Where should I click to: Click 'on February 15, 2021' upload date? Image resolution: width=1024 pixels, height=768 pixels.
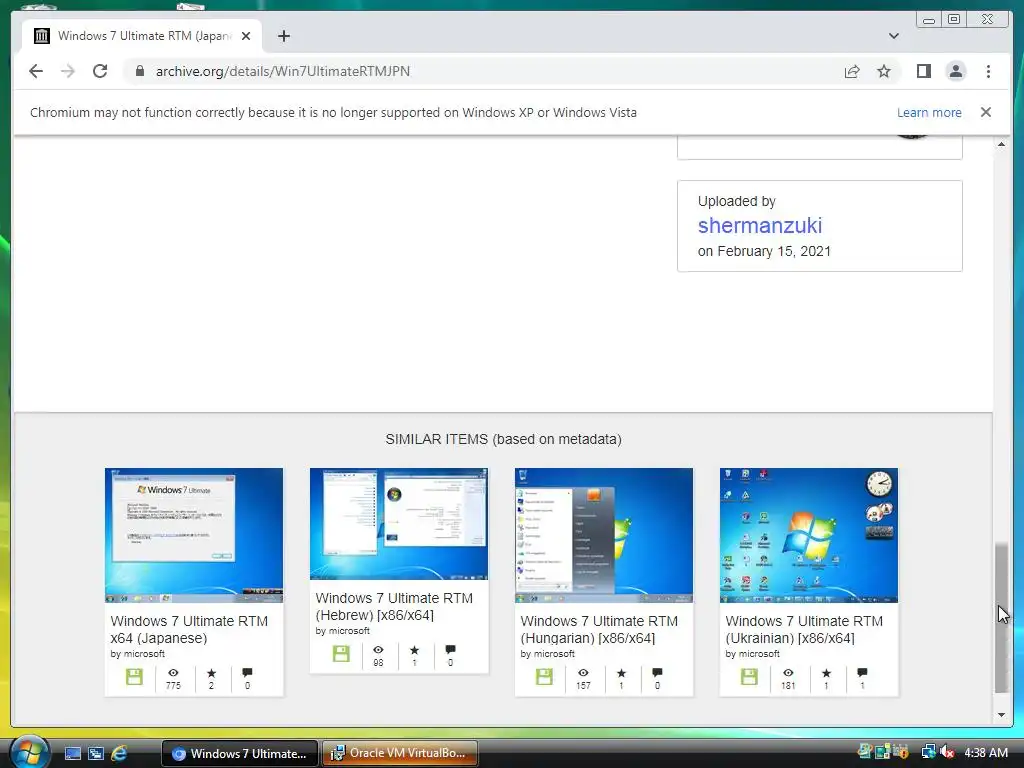coord(764,251)
